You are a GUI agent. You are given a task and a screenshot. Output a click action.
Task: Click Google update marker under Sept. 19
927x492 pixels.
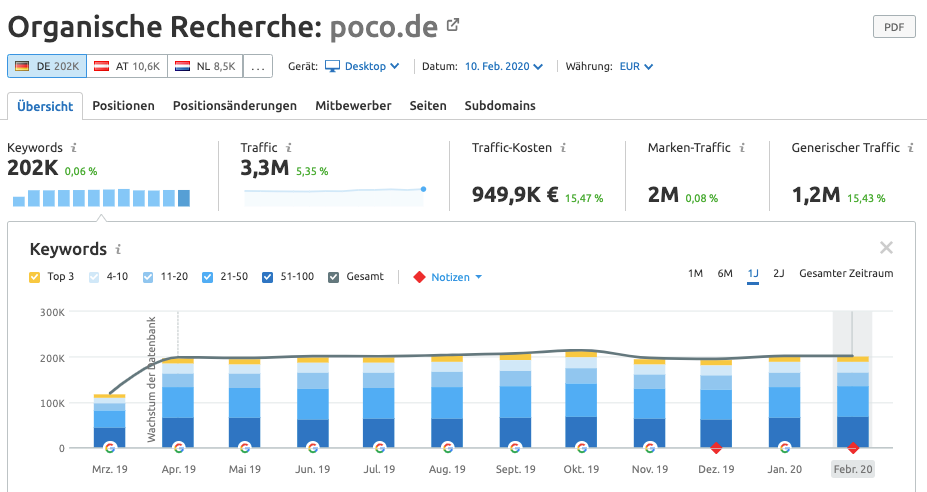click(x=516, y=448)
